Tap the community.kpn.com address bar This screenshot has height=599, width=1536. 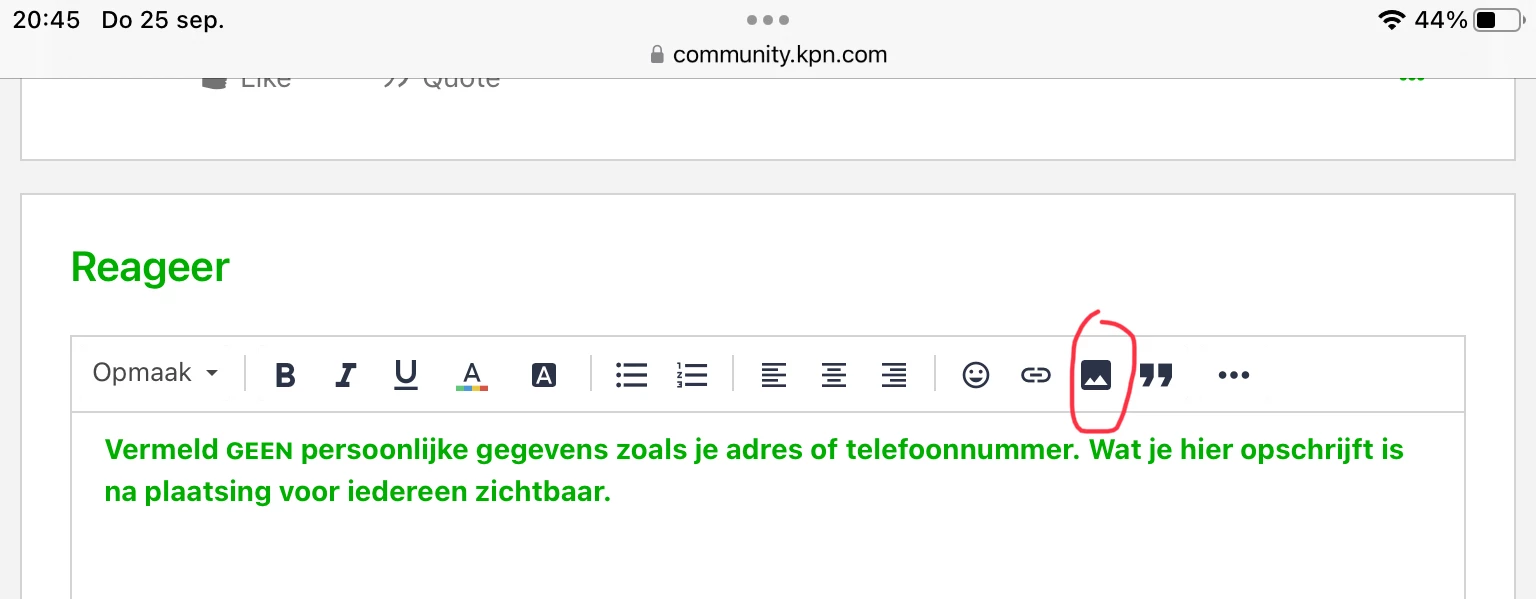(768, 54)
